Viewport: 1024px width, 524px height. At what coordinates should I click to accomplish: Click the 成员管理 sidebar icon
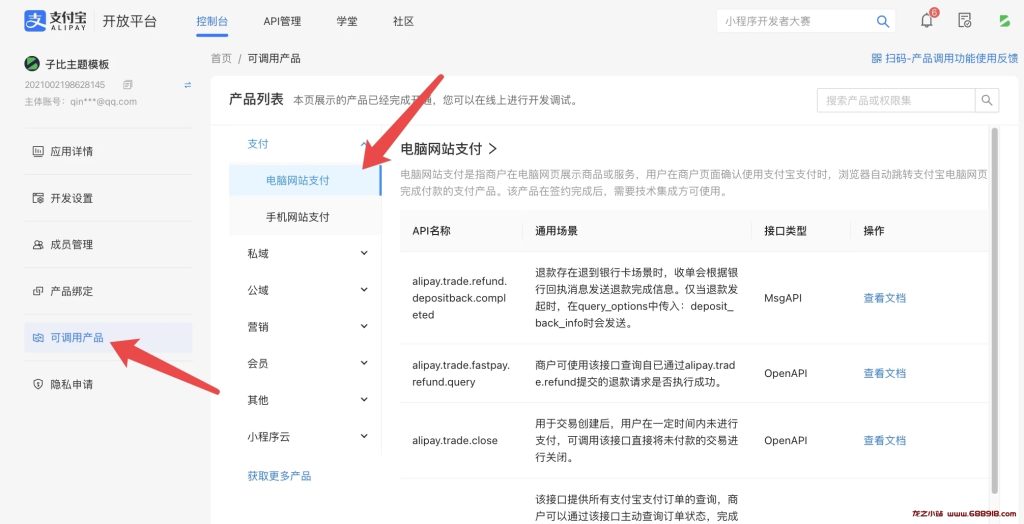pyautogui.click(x=38, y=244)
